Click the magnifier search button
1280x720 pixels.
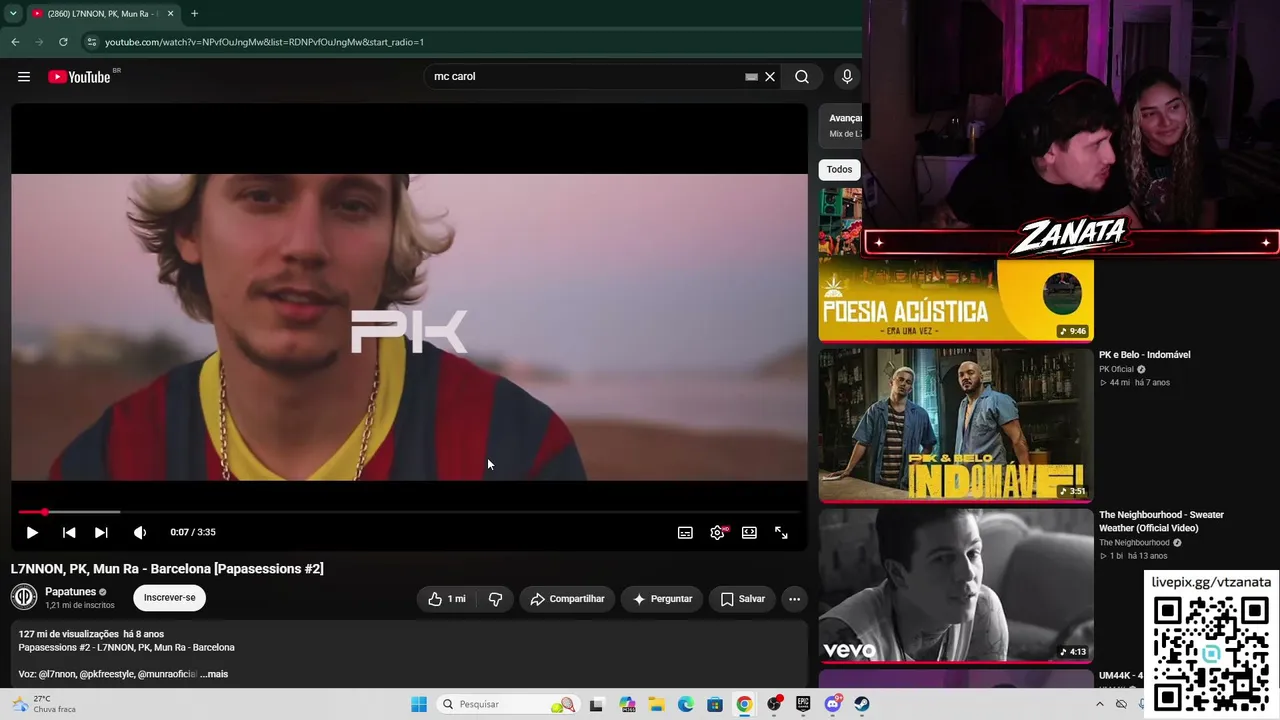(802, 77)
